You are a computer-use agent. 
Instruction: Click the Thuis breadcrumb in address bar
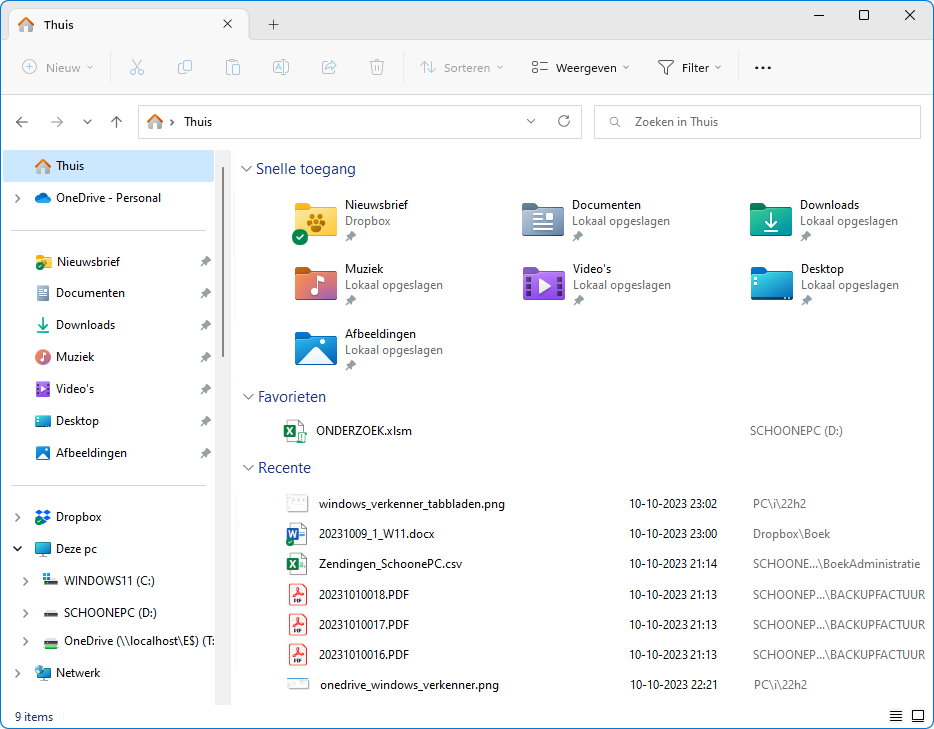(x=198, y=122)
